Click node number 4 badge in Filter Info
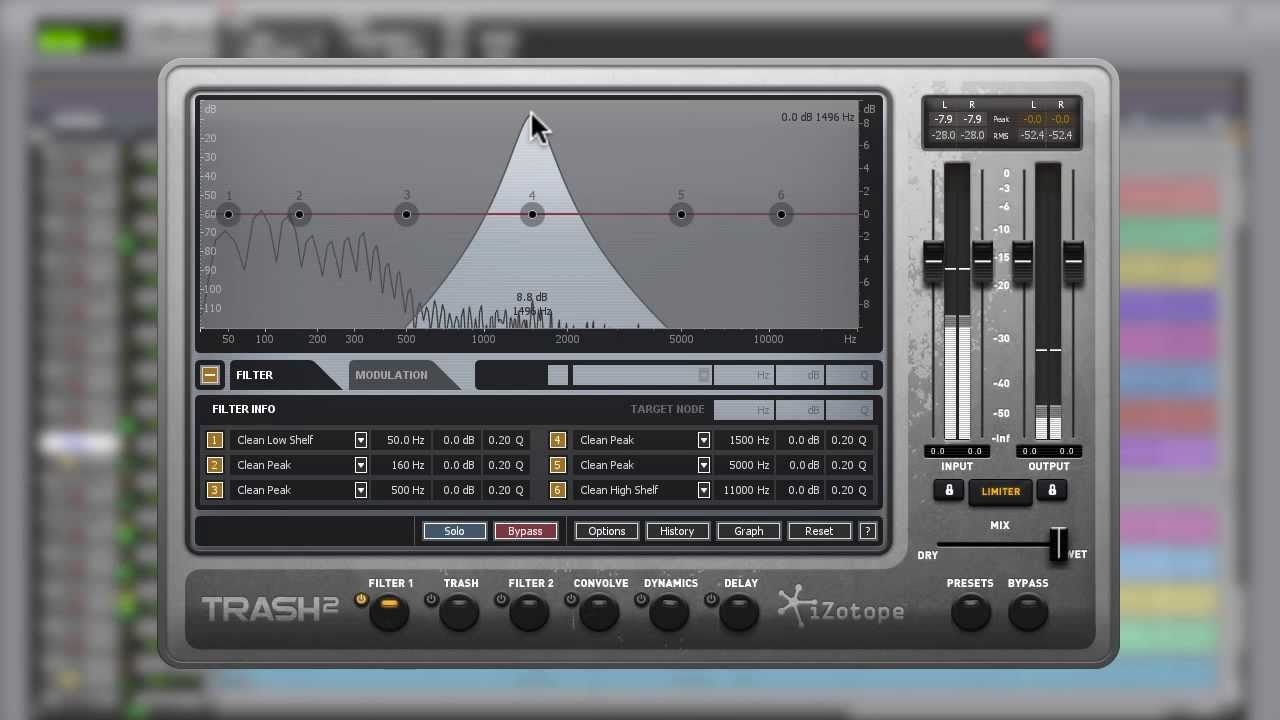 557,440
